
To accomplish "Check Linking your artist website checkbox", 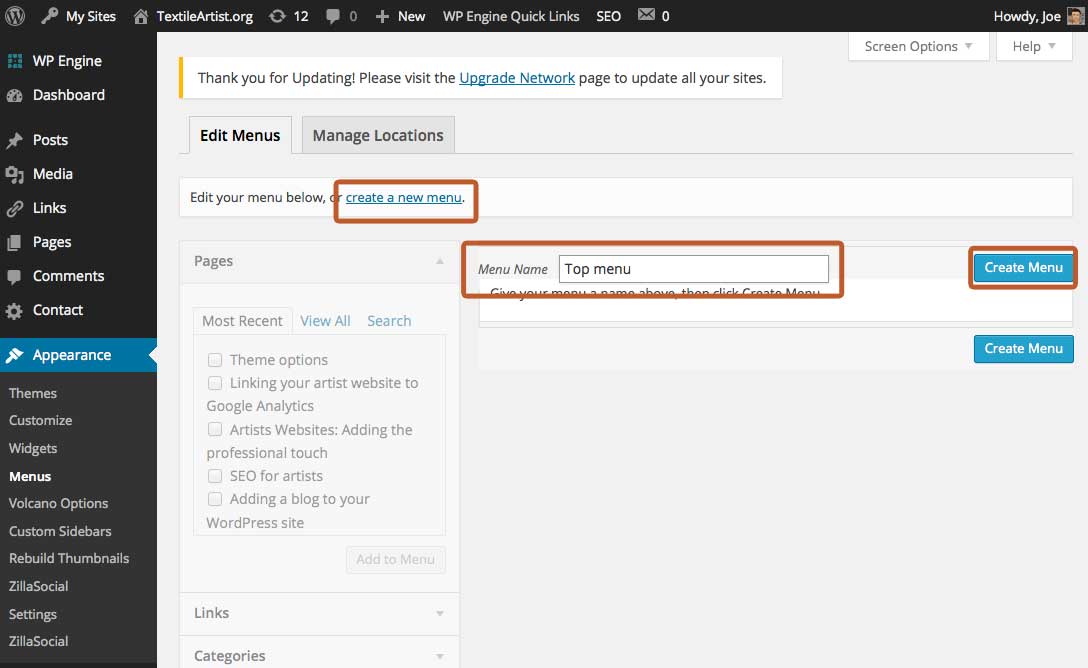I will 215,383.
